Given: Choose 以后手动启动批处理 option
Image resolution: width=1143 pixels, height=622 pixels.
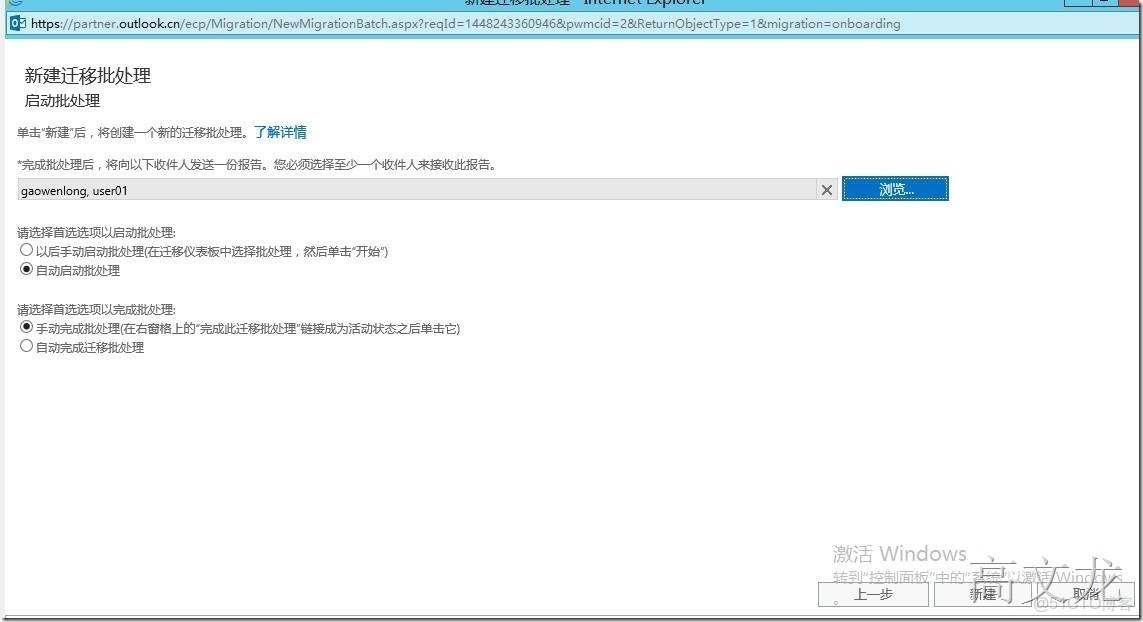Looking at the screenshot, I should click(x=26, y=249).
